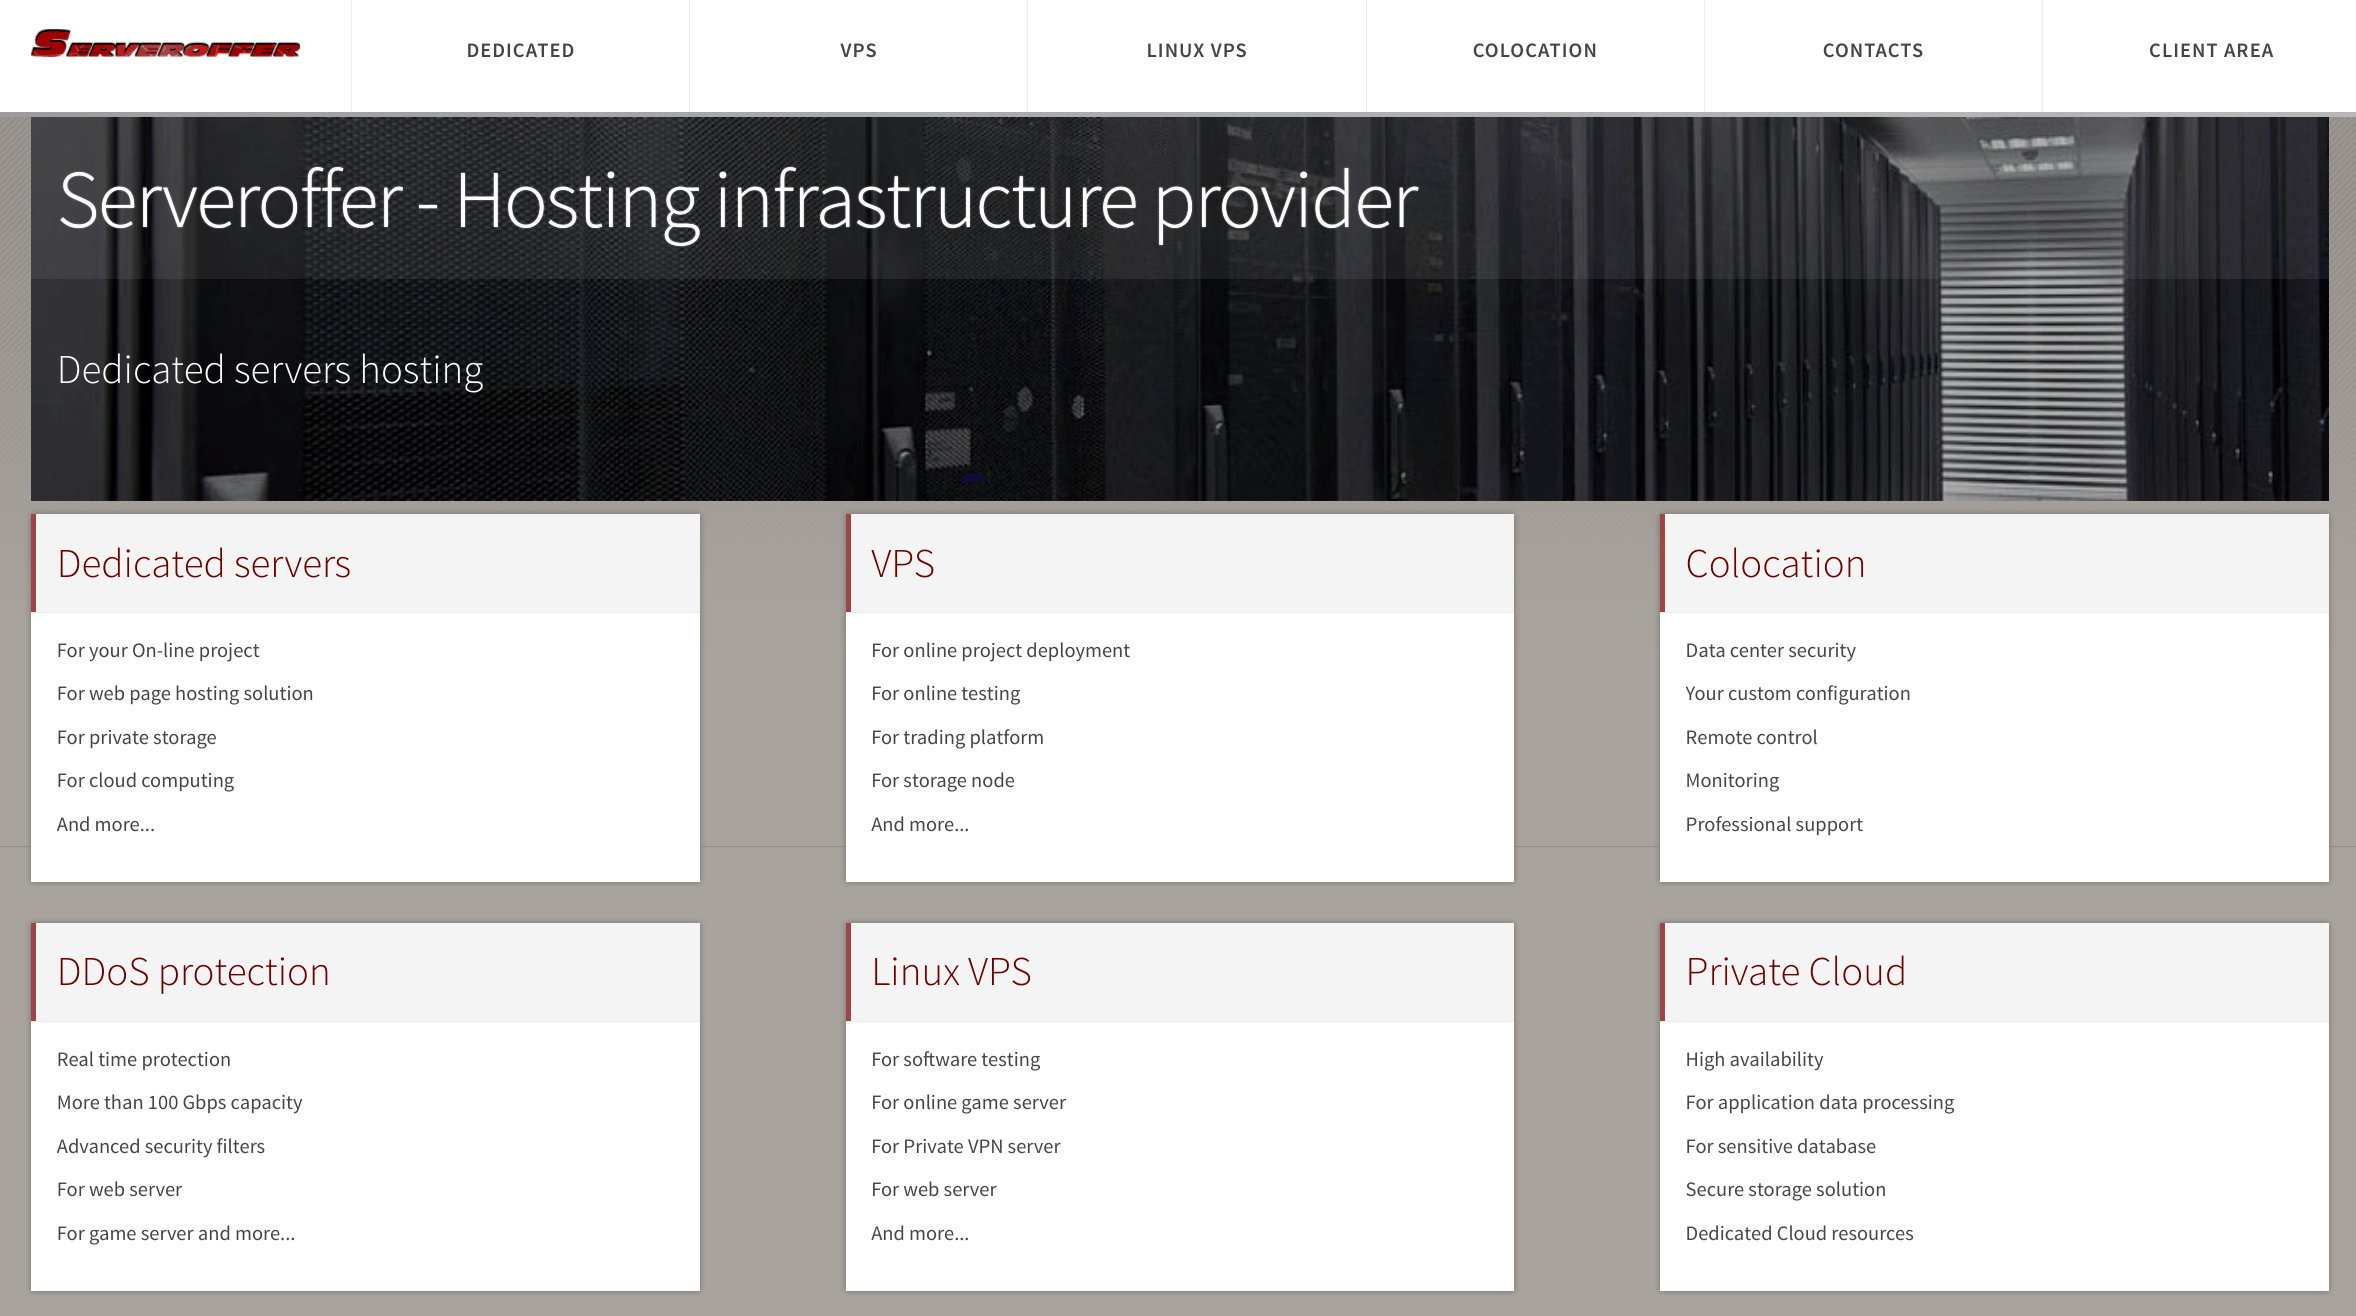Click 'Data center security' line
The width and height of the screenshot is (2356, 1316).
point(1770,650)
